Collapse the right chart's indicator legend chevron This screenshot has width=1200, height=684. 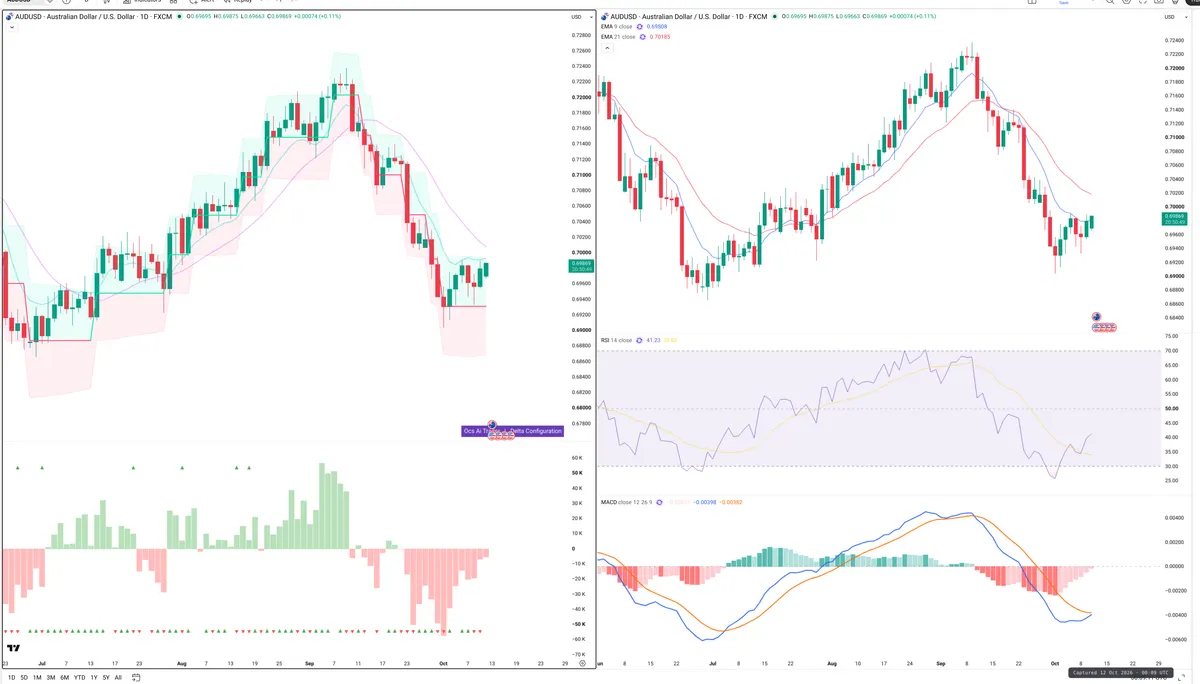click(x=609, y=49)
